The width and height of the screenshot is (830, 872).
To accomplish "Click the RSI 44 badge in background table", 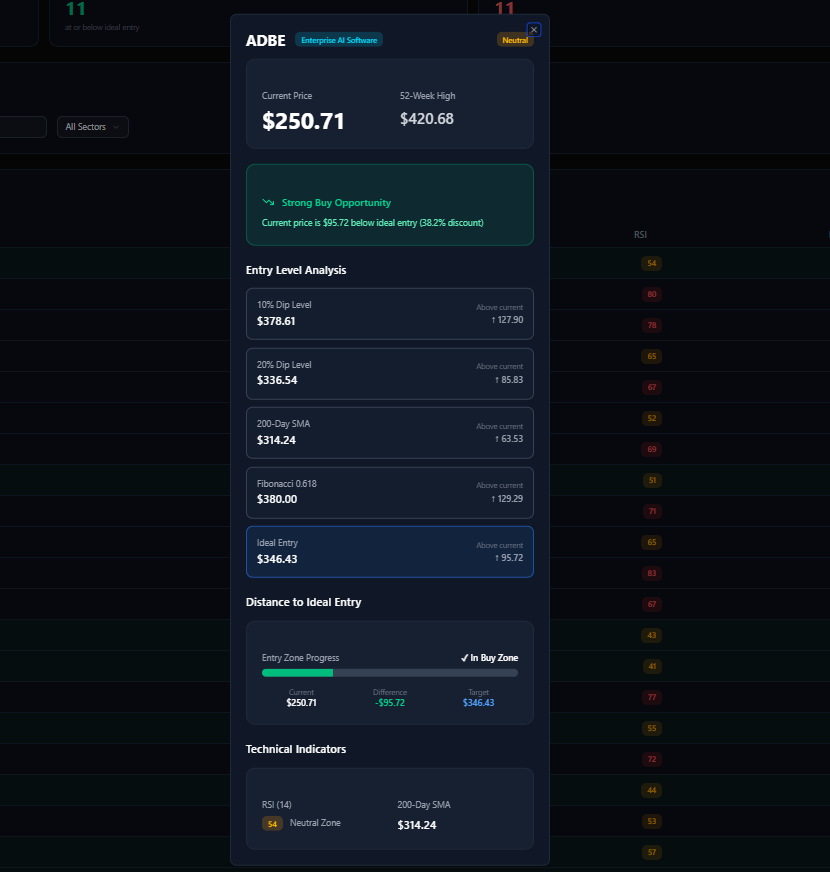I will click(x=651, y=790).
